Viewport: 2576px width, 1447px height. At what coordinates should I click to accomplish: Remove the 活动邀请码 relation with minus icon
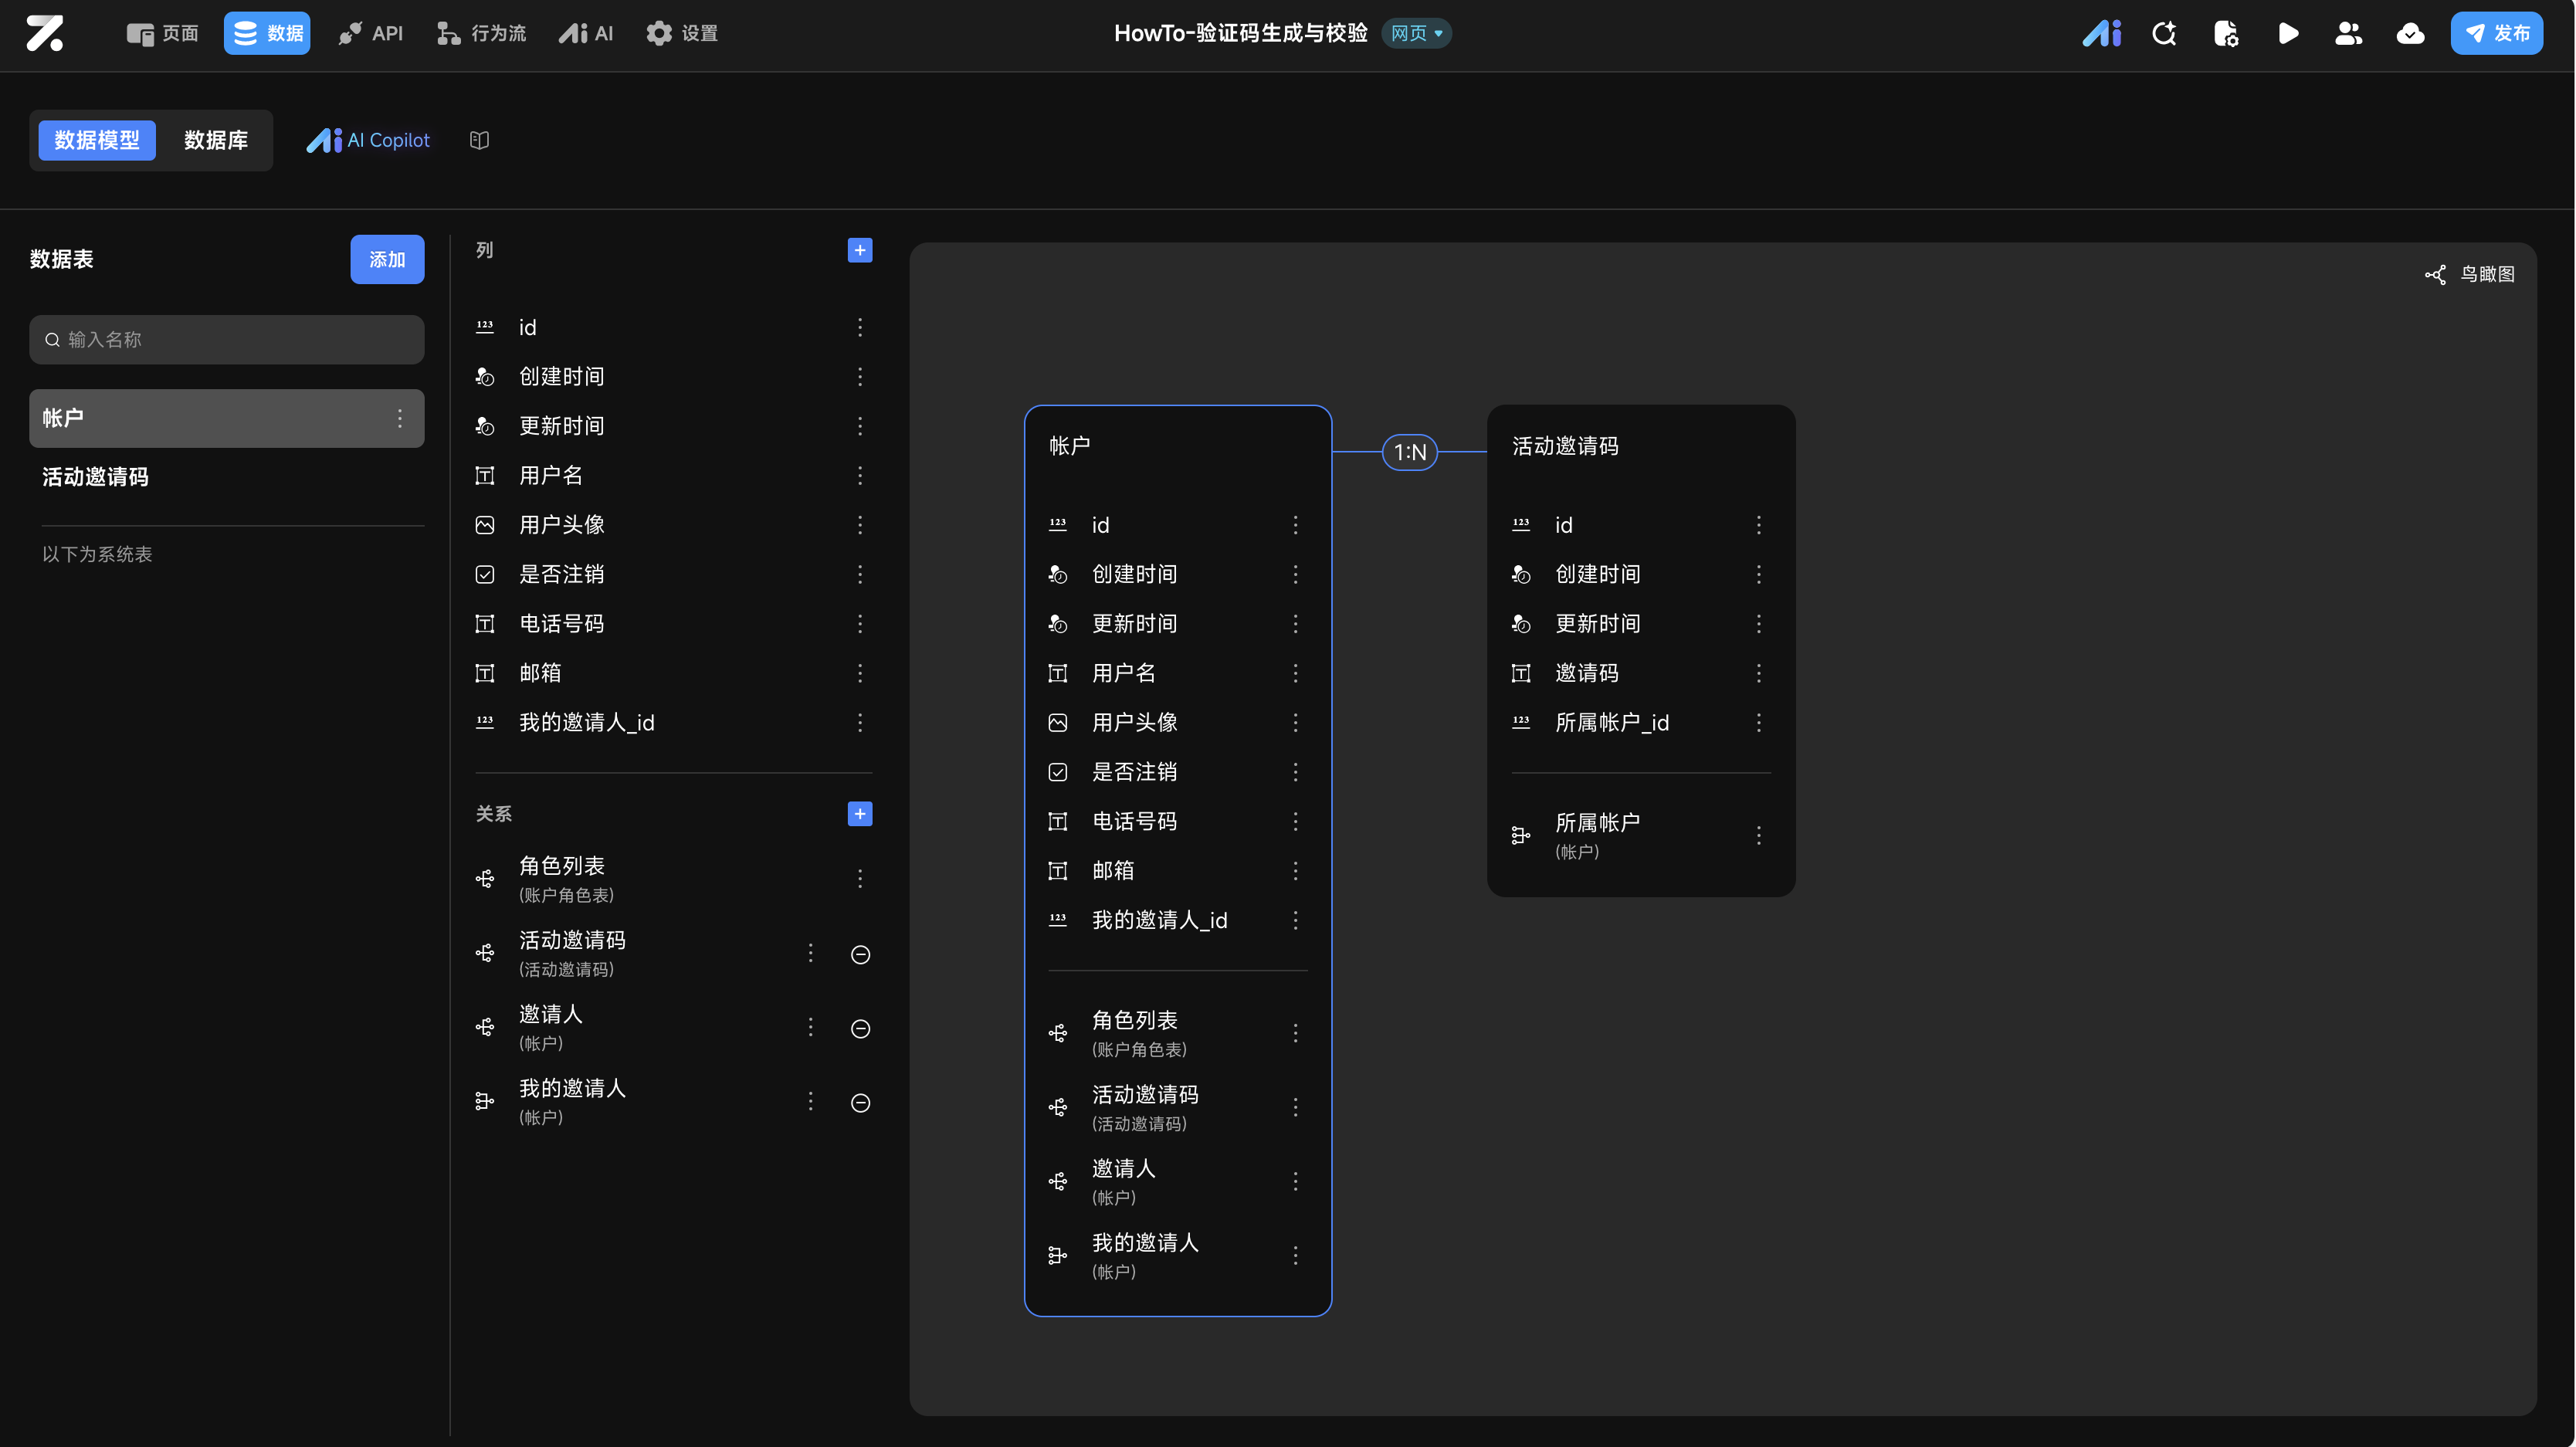pyautogui.click(x=859, y=954)
